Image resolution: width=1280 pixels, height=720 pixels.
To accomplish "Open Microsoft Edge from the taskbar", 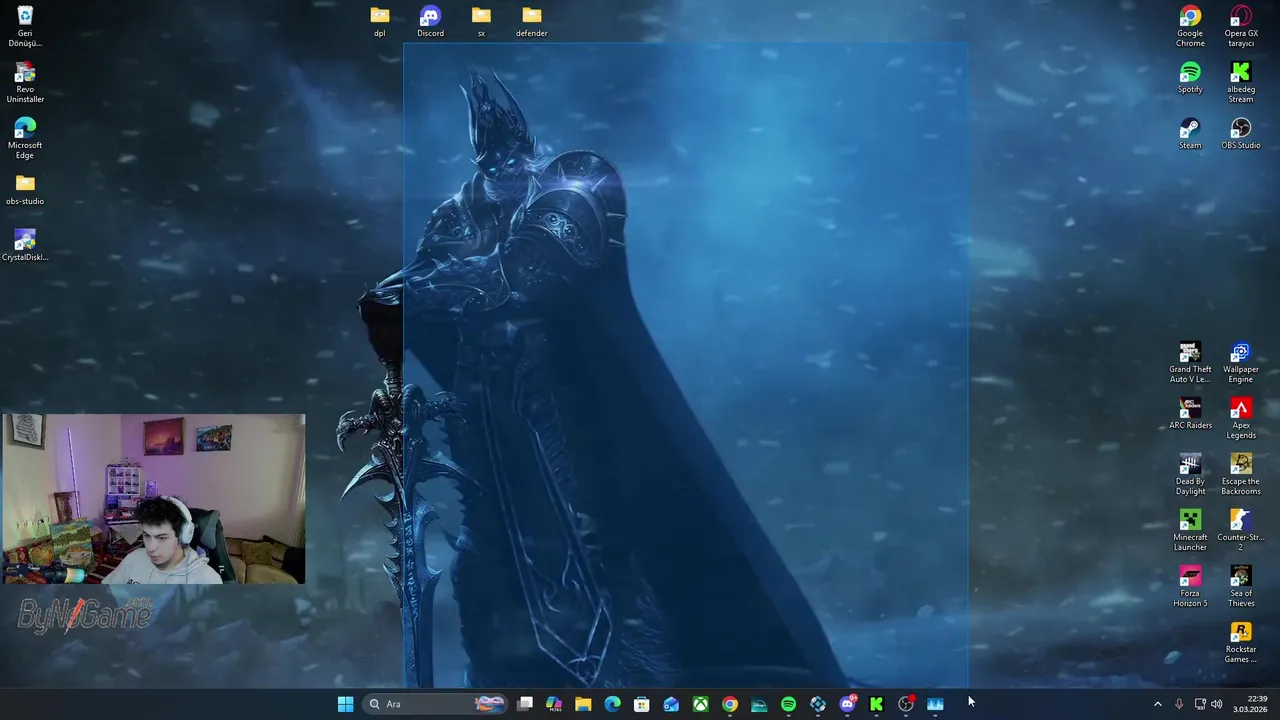I will pos(612,704).
